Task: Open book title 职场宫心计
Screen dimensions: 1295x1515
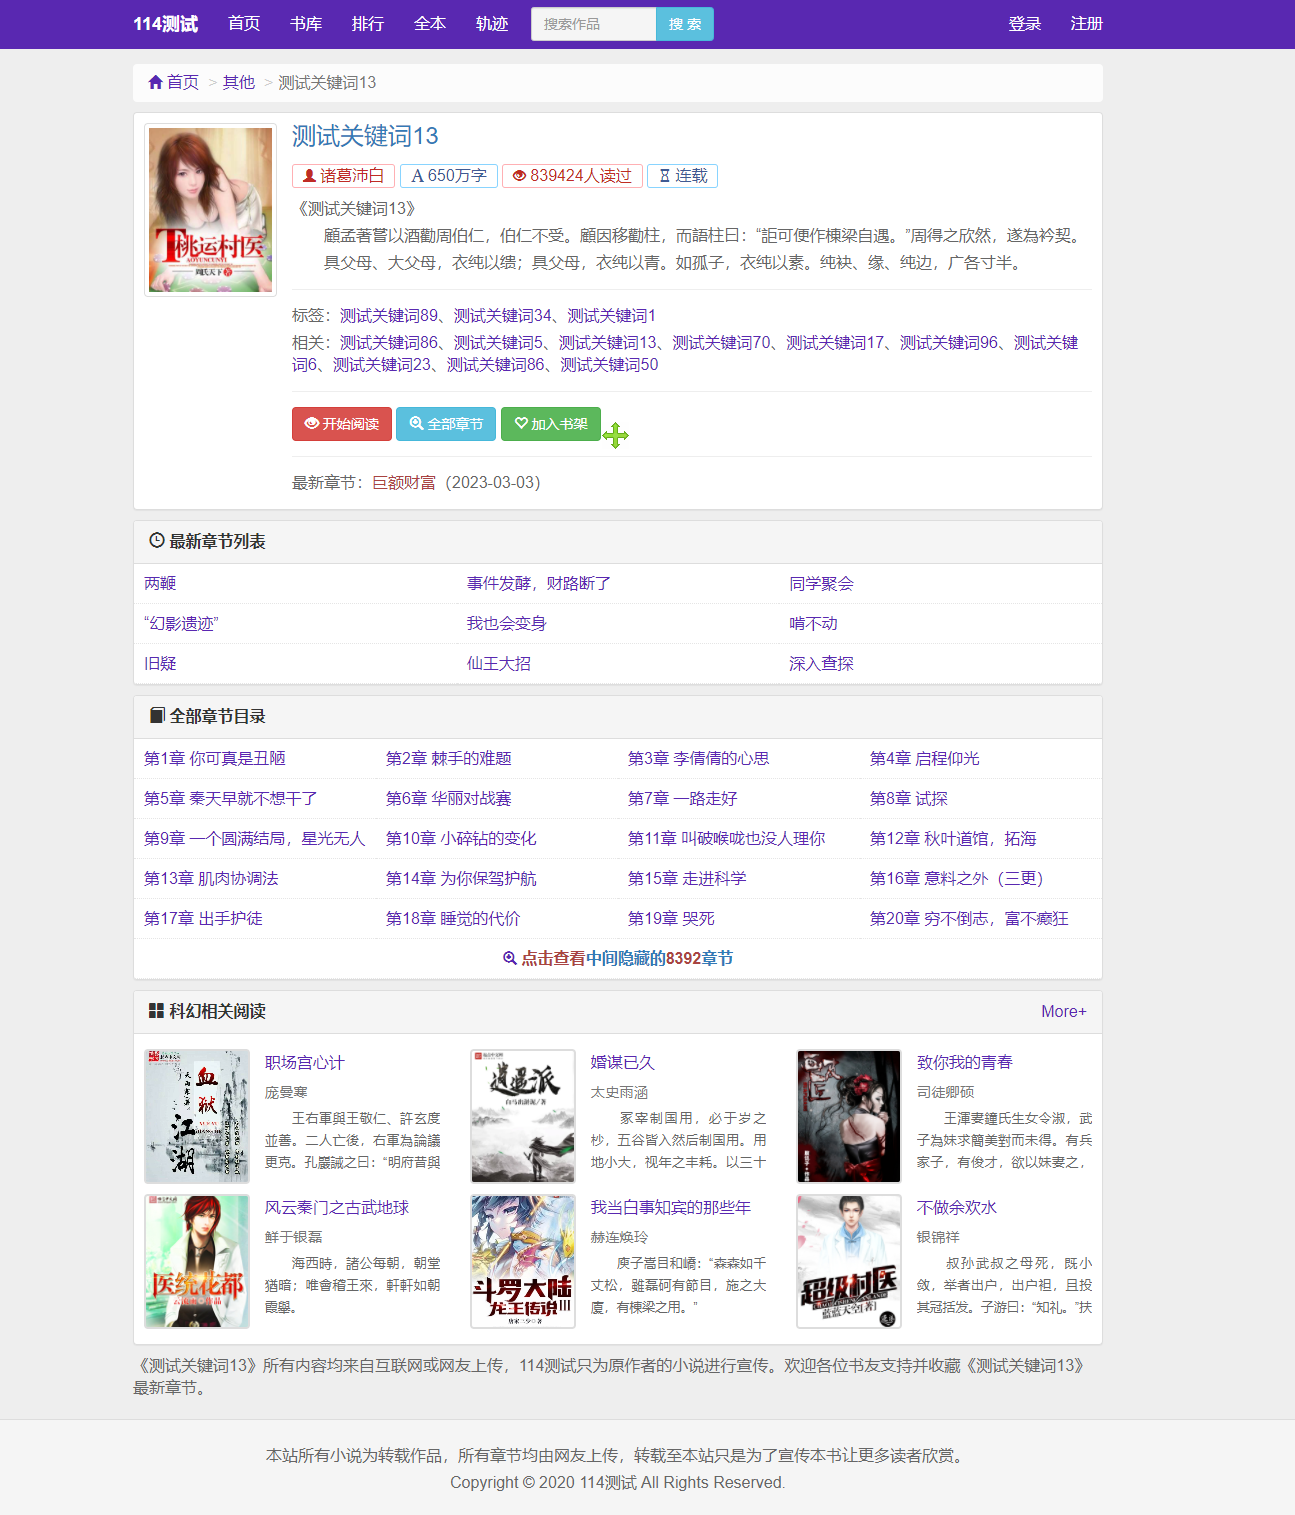Action: point(305,1062)
